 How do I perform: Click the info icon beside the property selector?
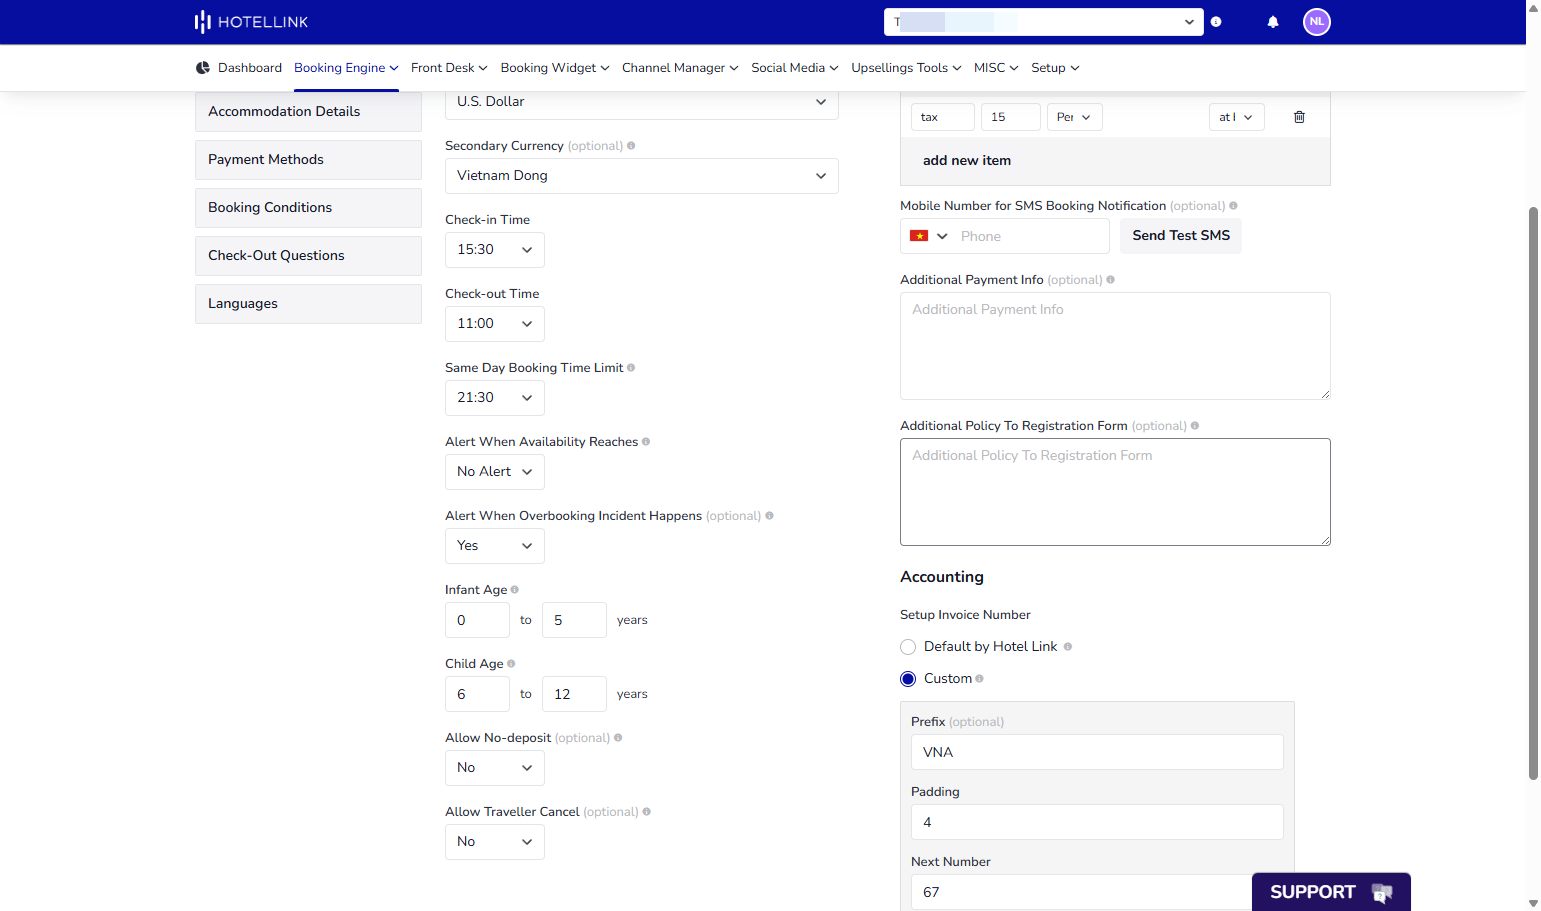(1216, 22)
